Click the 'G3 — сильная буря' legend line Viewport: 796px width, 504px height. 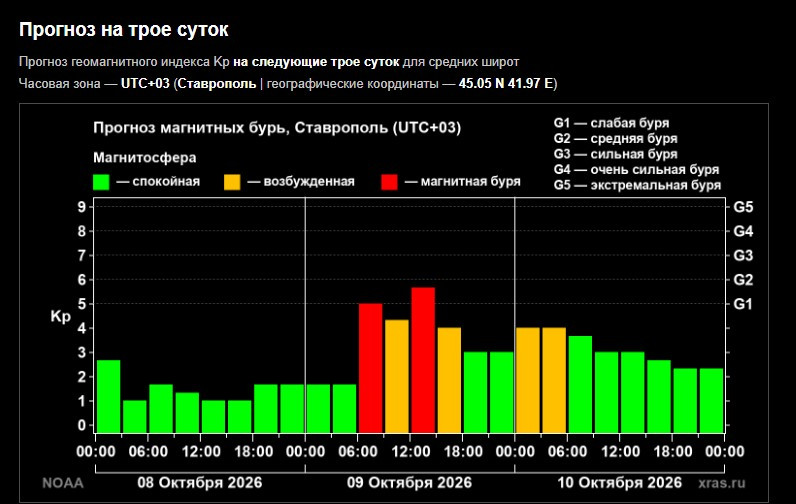615,154
